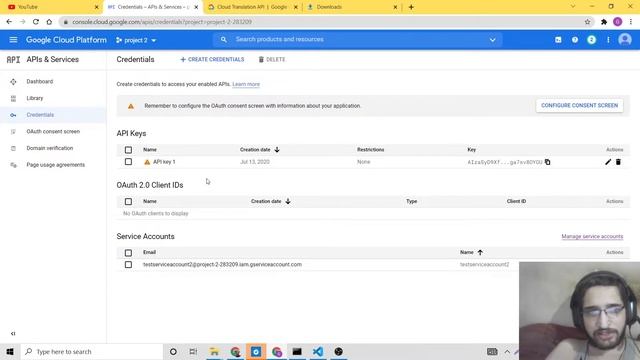This screenshot has width=640, height=360.
Task: Click CREATE CREDENTIALS button
Action: click(x=212, y=60)
